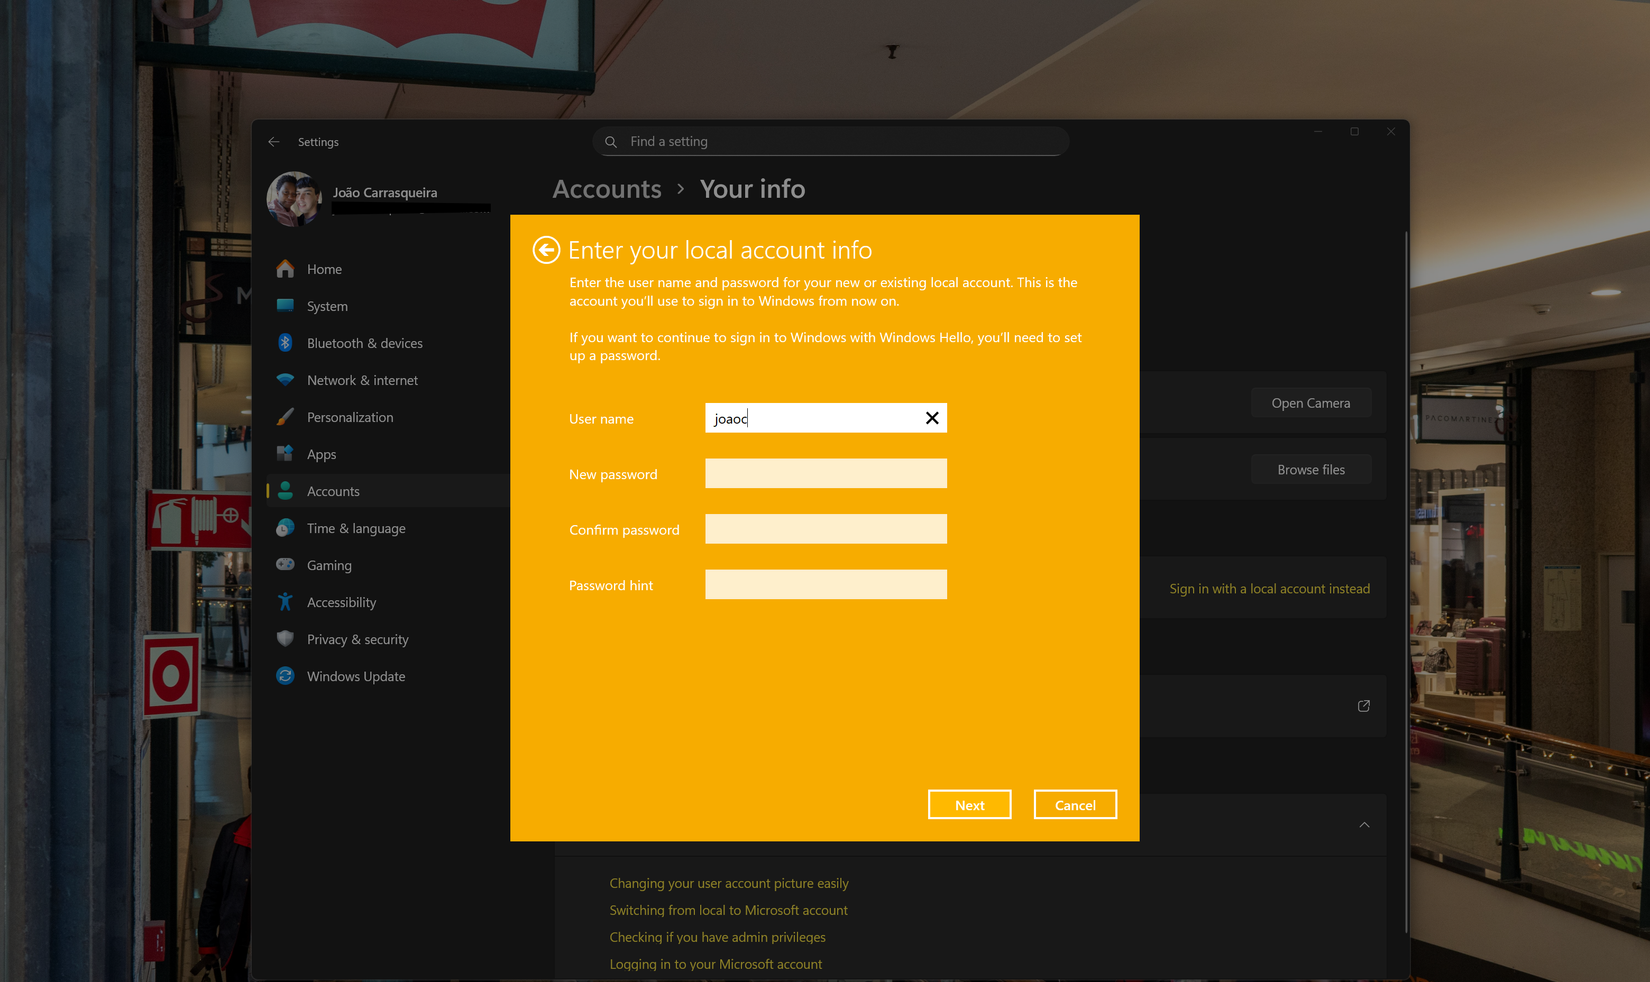Open Personalization via its brush icon
1650x982 pixels.
pos(286,417)
